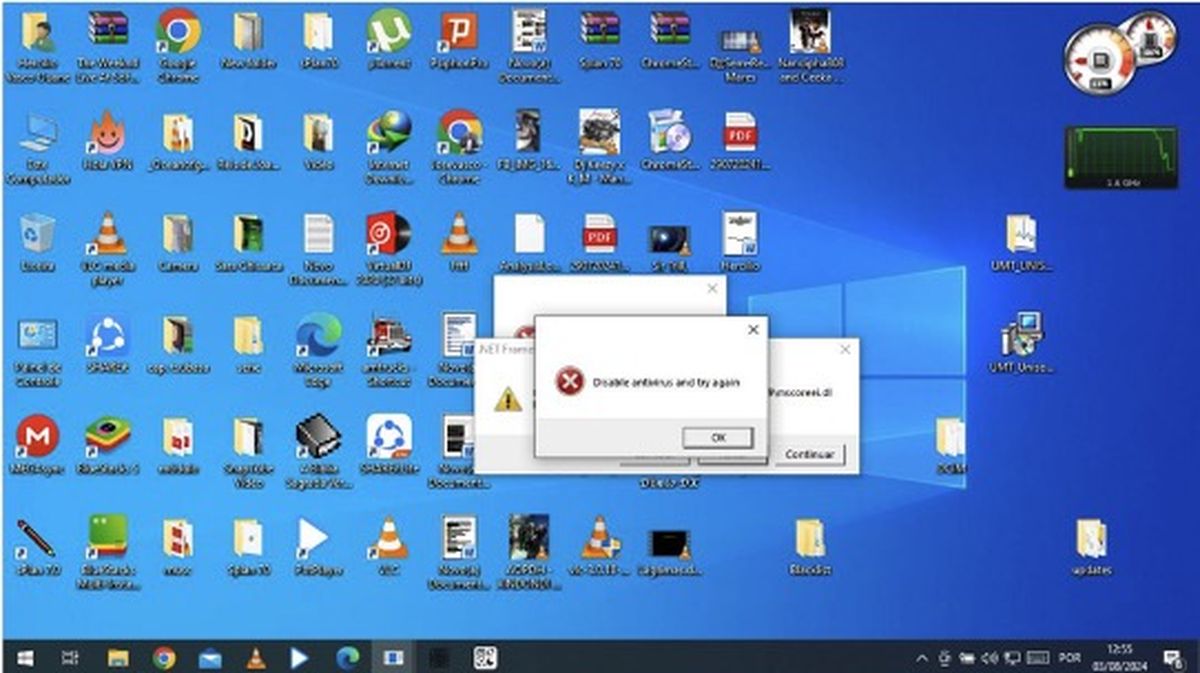Open the Painel de Controle desktop icon
Screen dimensions: 1200x673
coord(37,351)
